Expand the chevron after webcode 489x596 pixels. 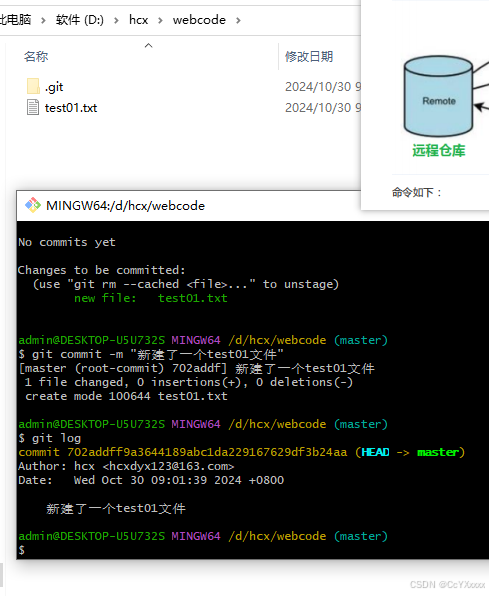coord(238,20)
